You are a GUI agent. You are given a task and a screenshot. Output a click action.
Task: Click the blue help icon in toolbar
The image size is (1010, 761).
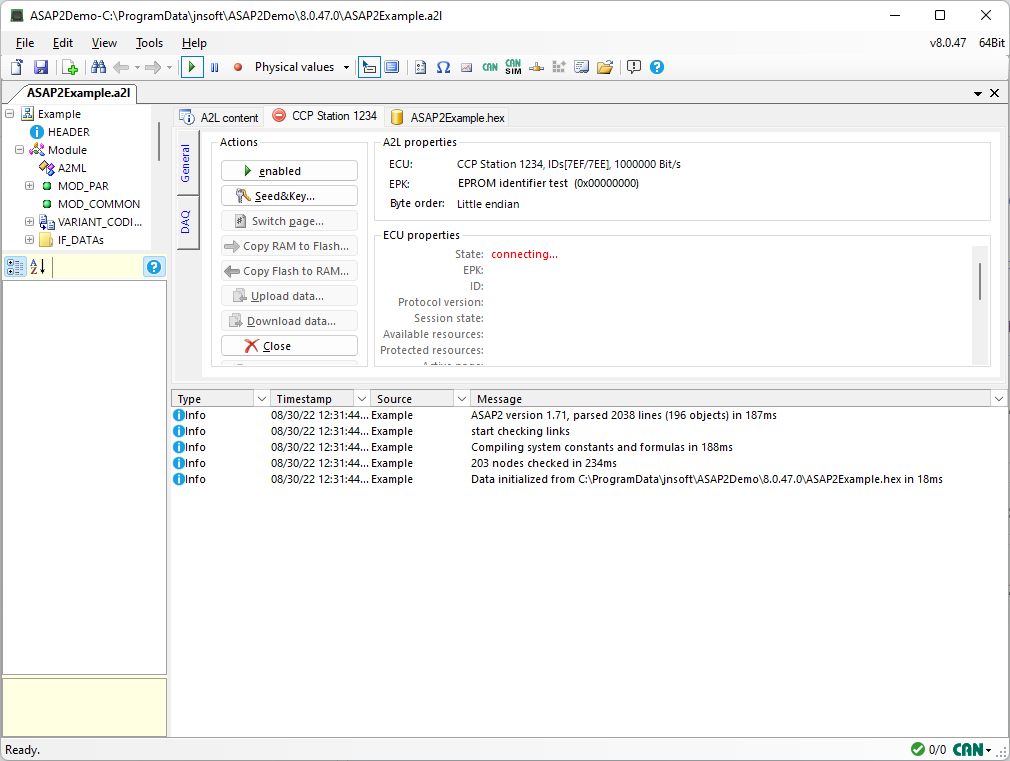pos(657,67)
